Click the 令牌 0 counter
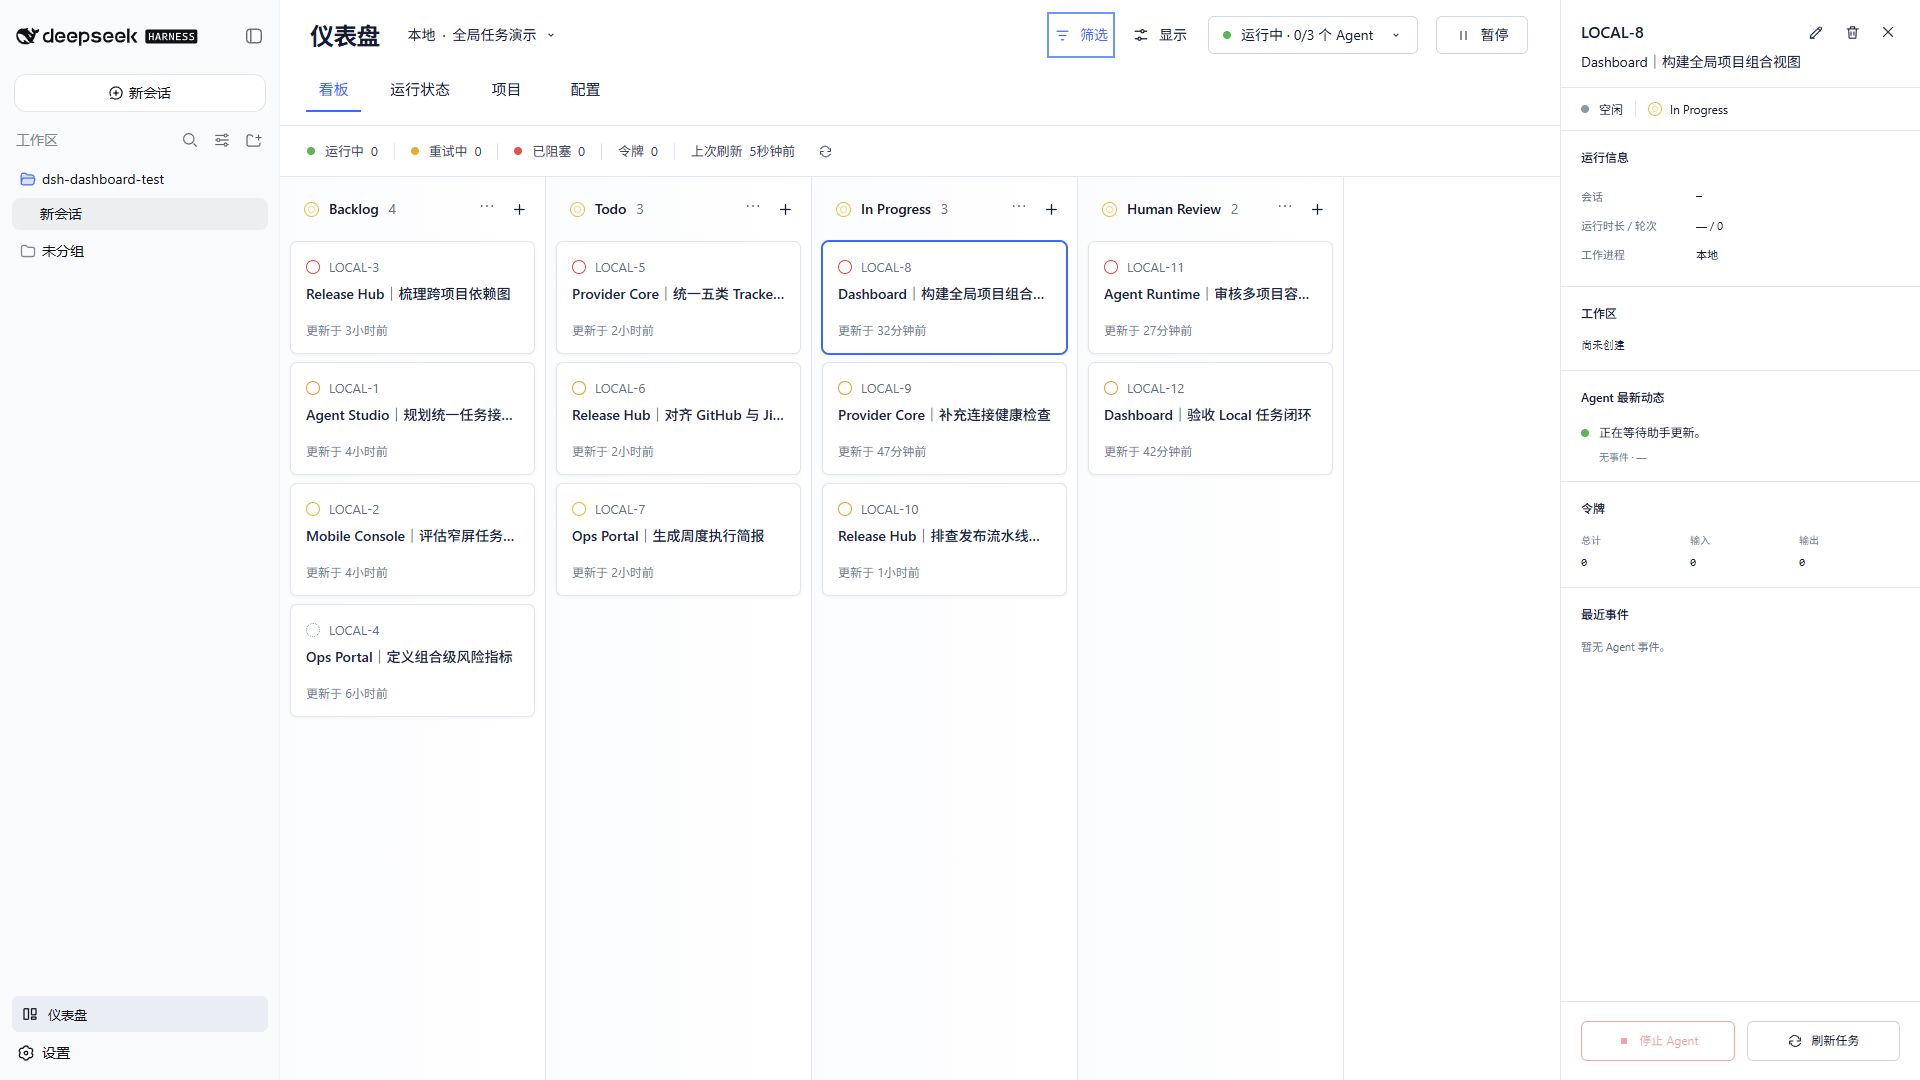 tap(638, 152)
